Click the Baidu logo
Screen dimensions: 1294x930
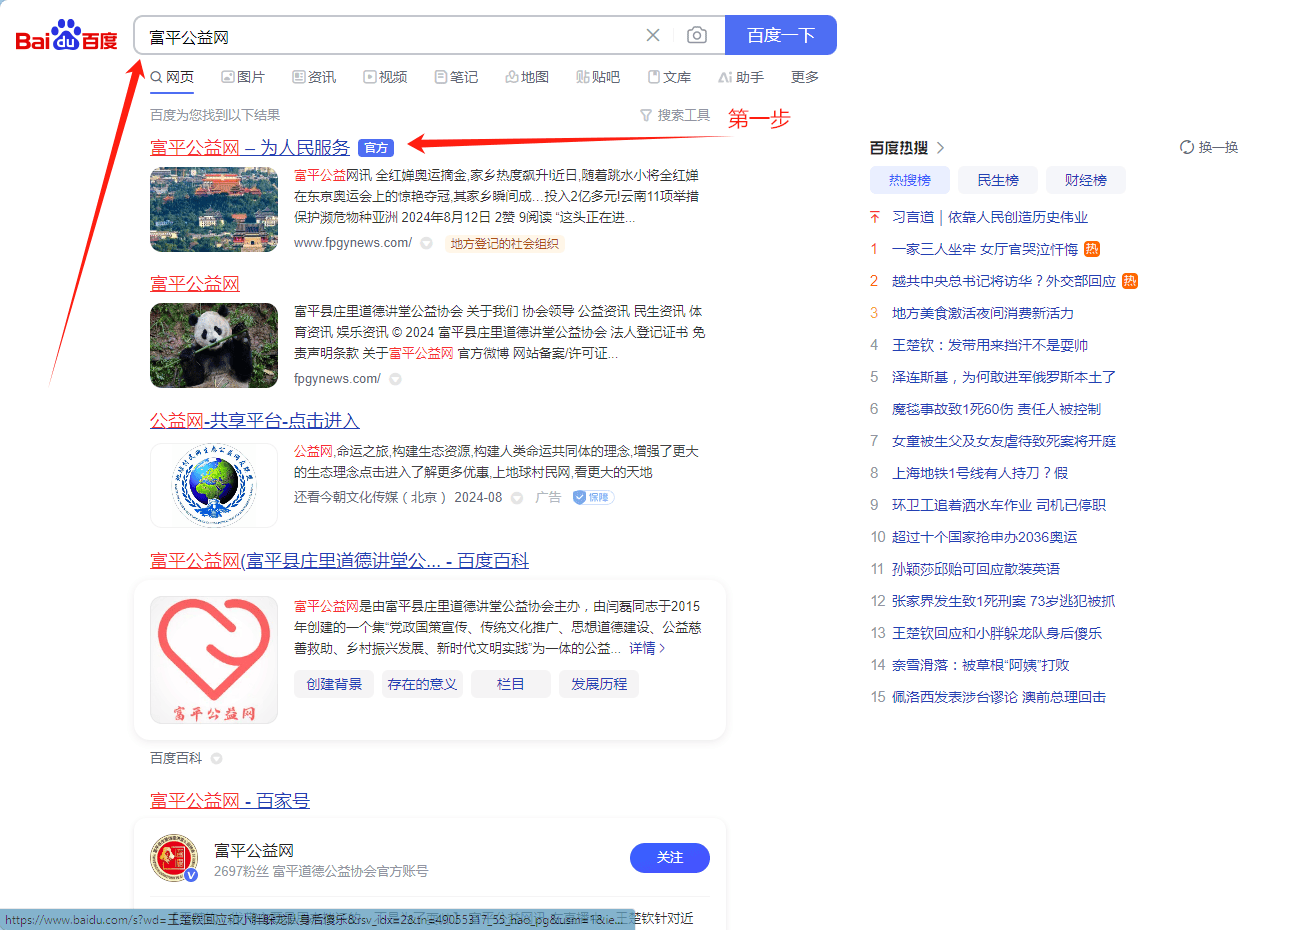[67, 36]
